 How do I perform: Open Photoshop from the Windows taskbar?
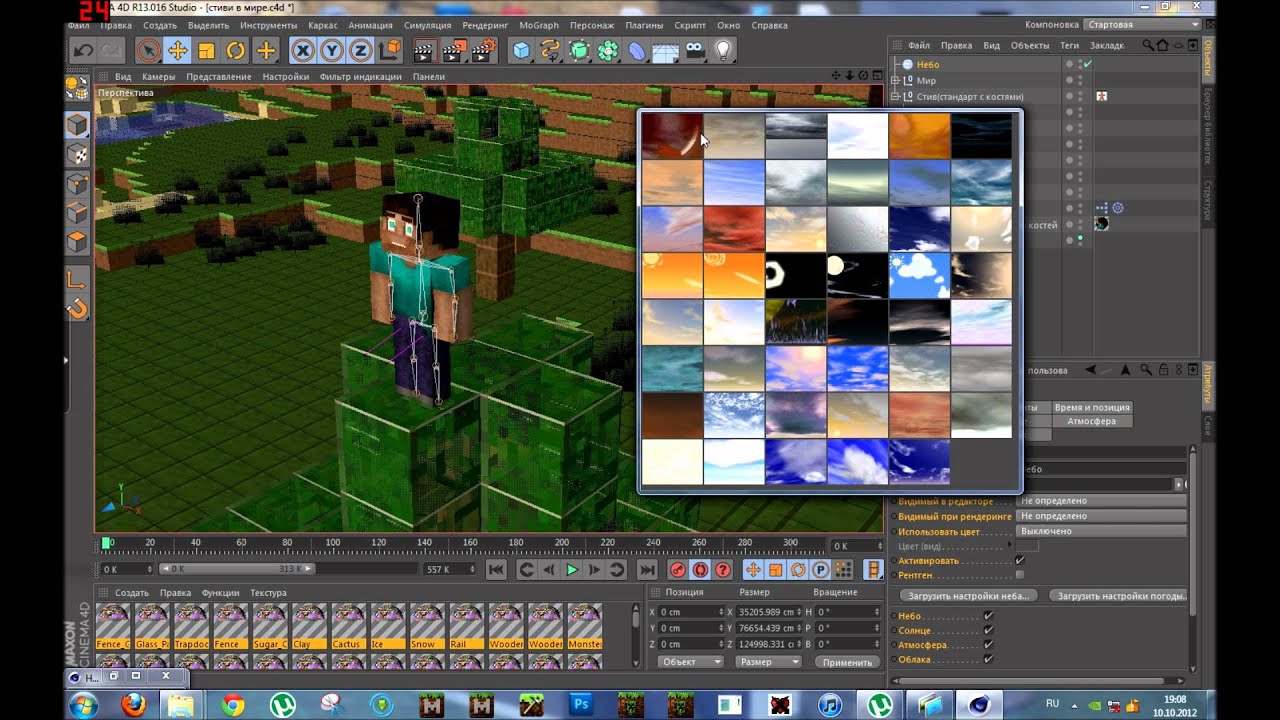pyautogui.click(x=579, y=705)
